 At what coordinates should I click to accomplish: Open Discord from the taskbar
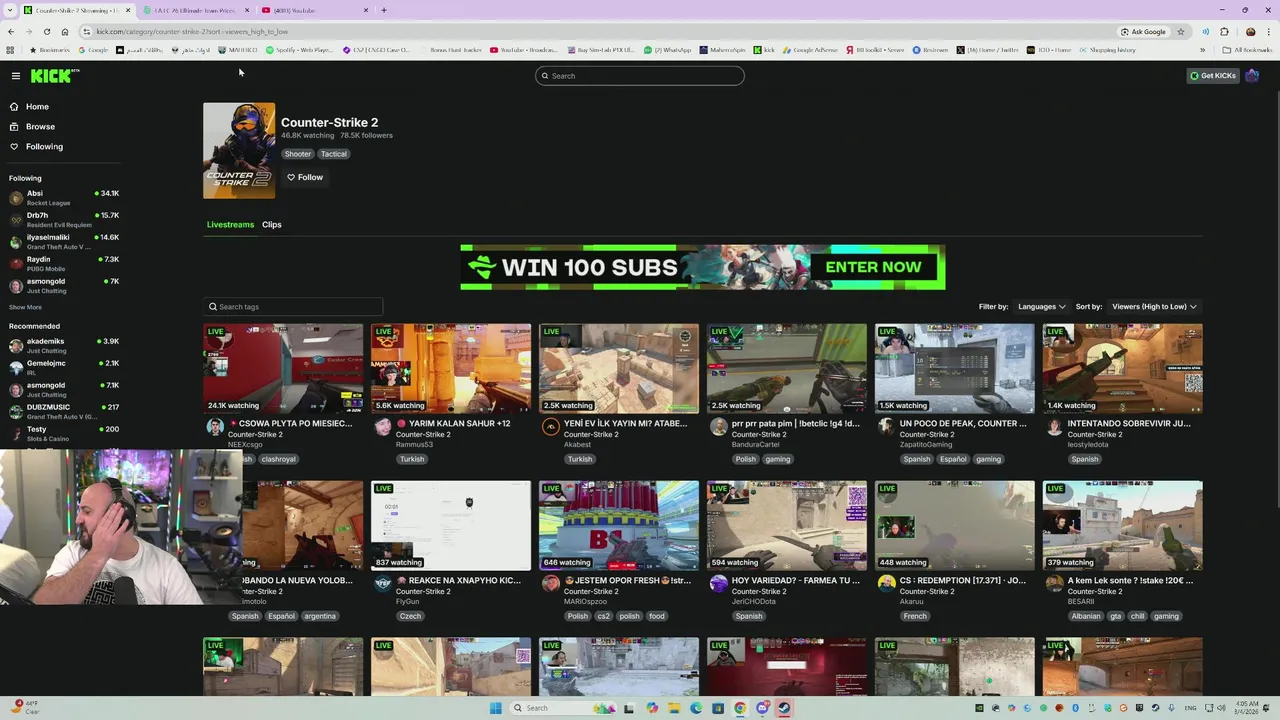pyautogui.click(x=762, y=708)
